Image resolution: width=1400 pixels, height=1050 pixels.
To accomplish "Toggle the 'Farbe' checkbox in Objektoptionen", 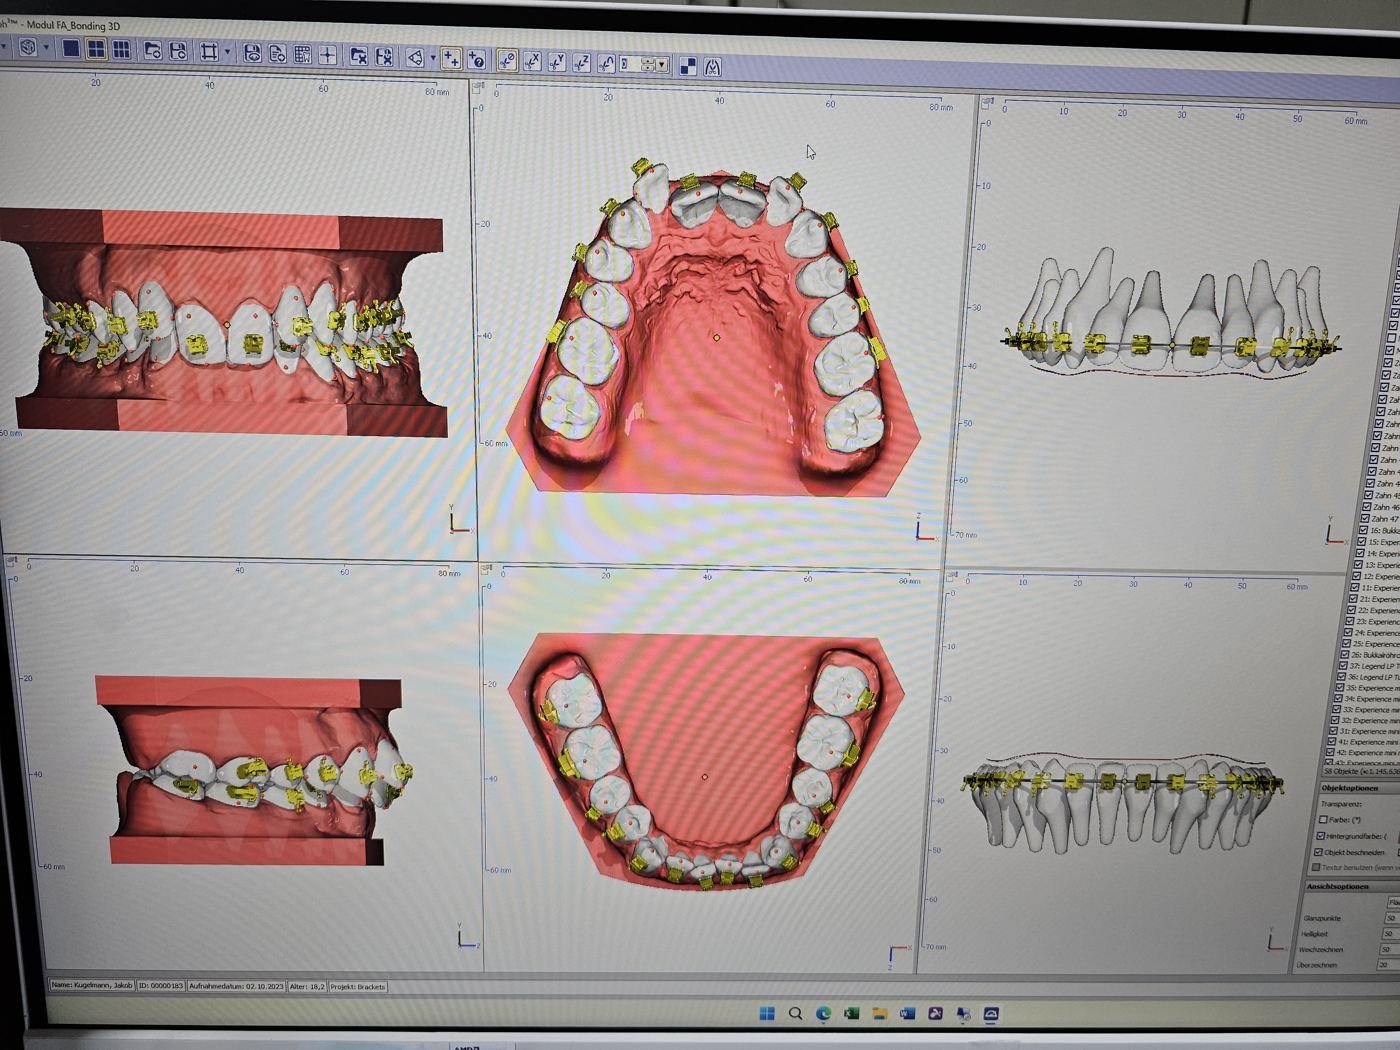I will [1323, 820].
